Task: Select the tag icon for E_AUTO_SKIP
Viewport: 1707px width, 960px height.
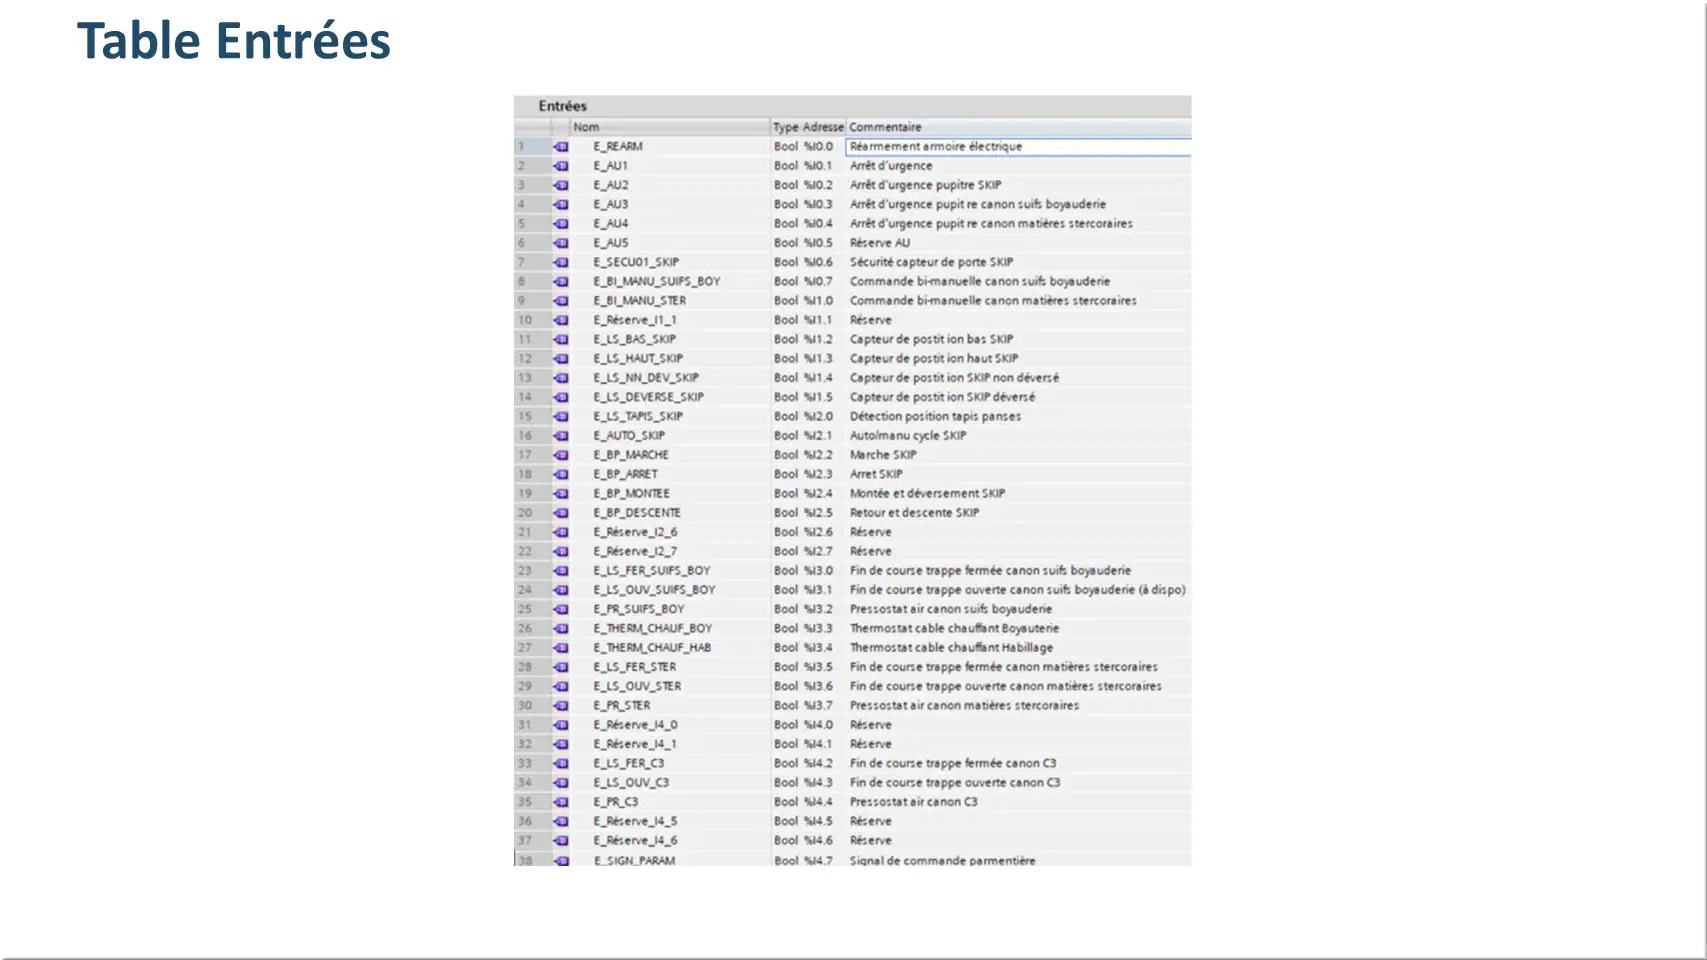Action: coord(561,436)
